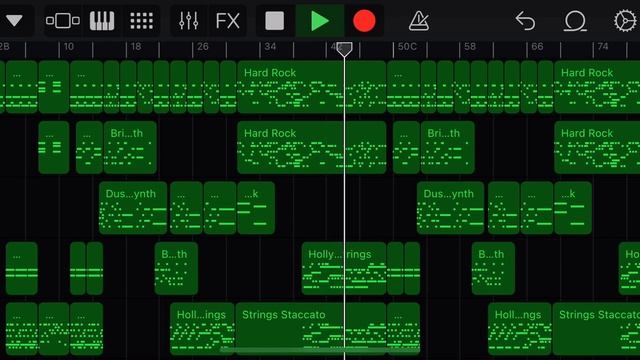Viewport: 640px width, 360px height.
Task: Switch to the Tracks view button
Action: pos(62,20)
